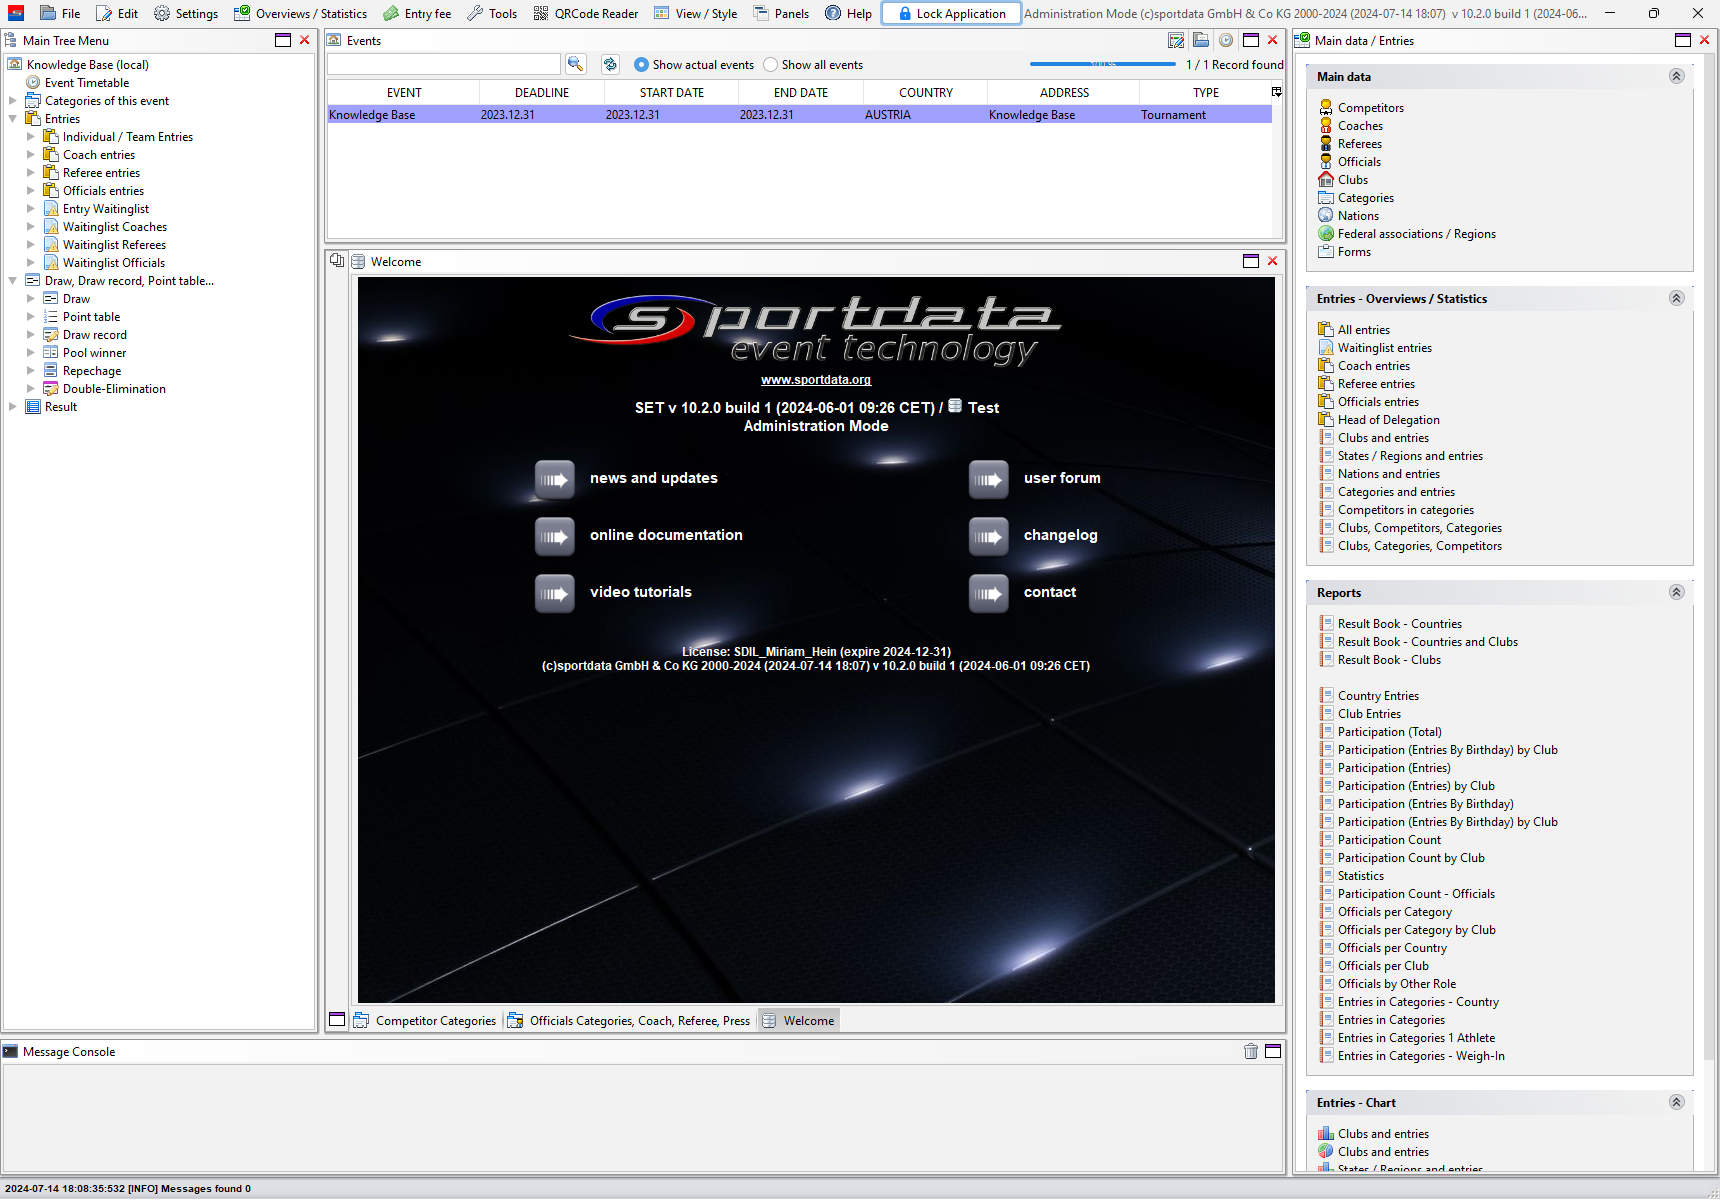Viewport: 1720px width, 1200px height.
Task: Expand the Double-Elimination tree node
Action: [31, 389]
